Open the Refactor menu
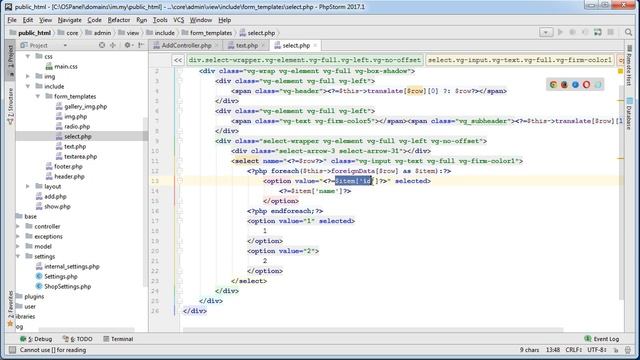This screenshot has width=640, height=360. click(x=119, y=20)
